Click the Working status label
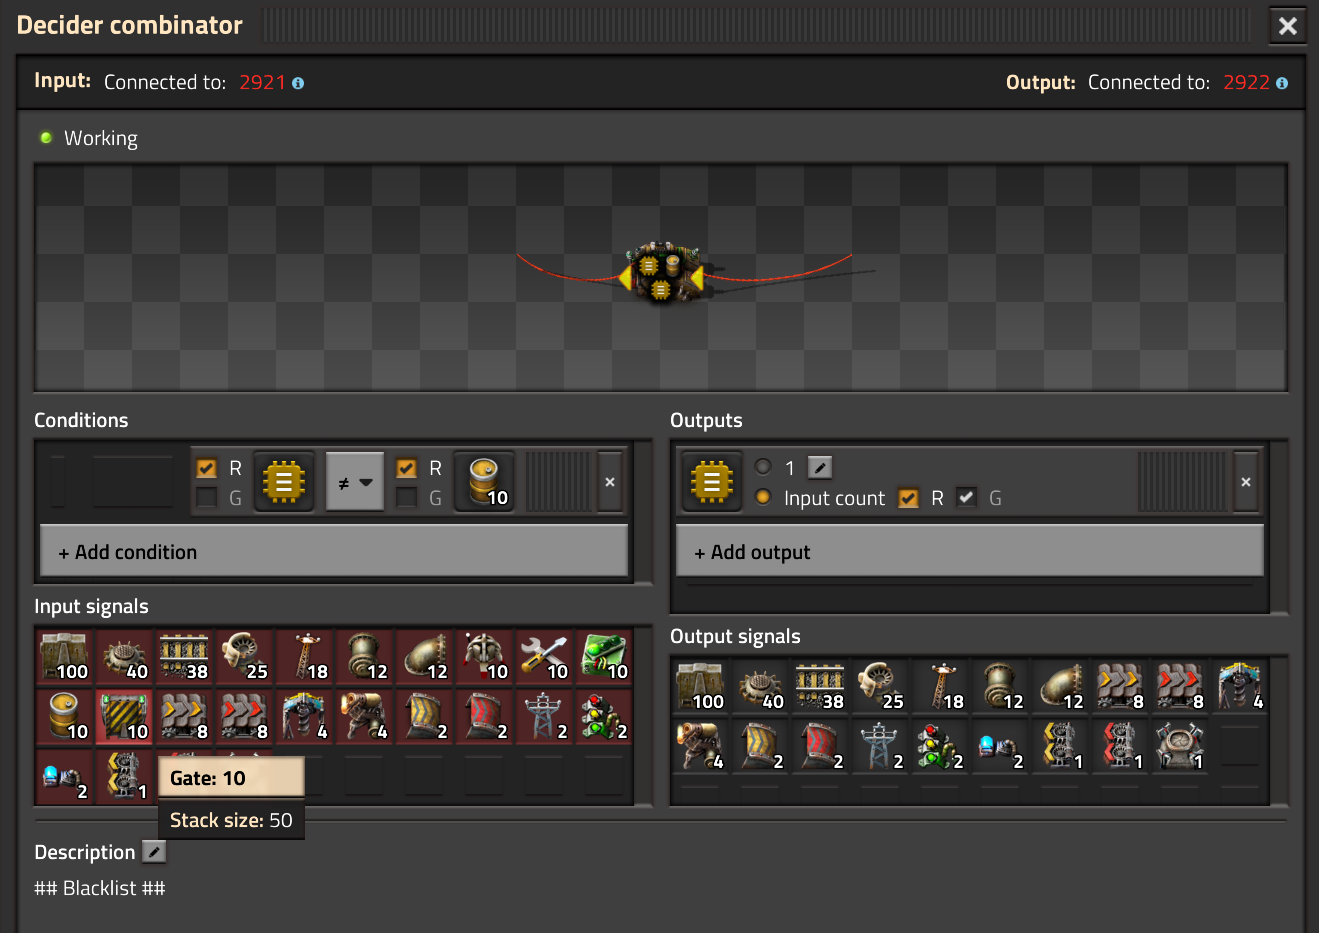 coord(101,138)
